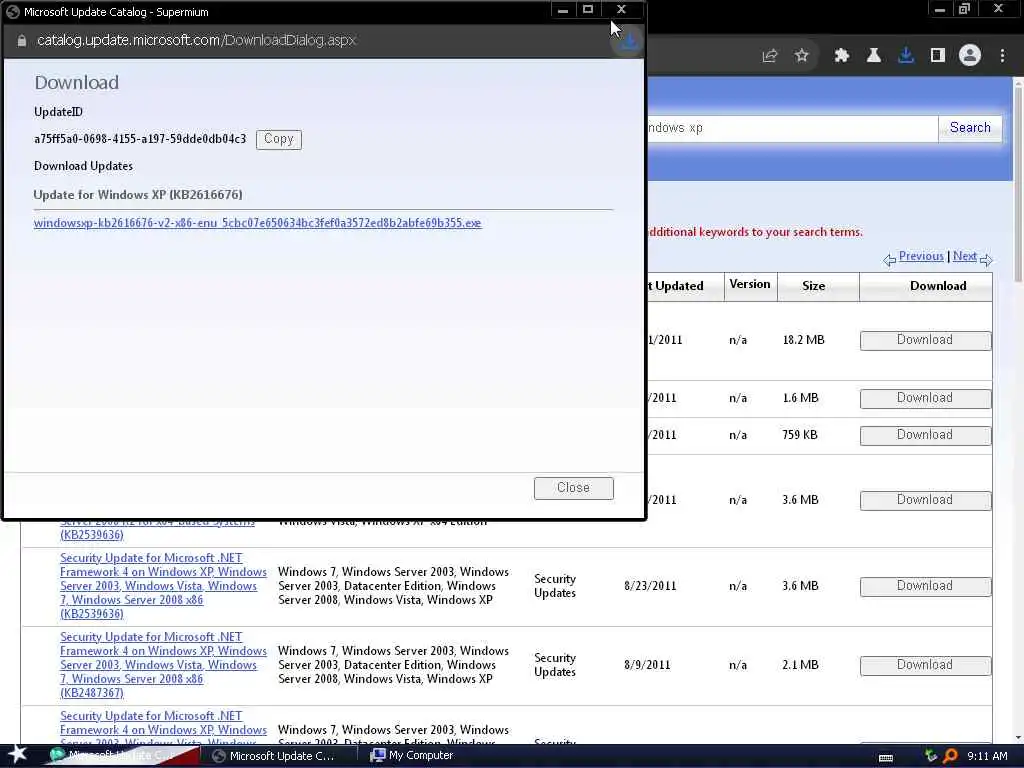Click the Supermium icon in dialog title bar
The width and height of the screenshot is (1024, 768).
click(13, 12)
